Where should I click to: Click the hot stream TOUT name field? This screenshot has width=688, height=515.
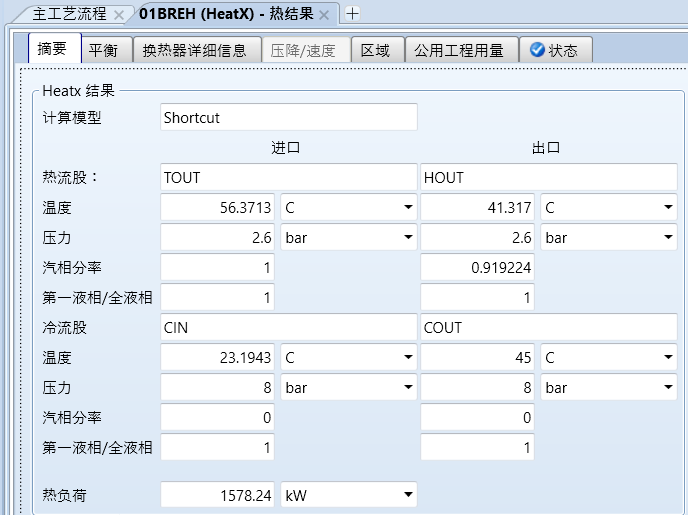(x=288, y=178)
